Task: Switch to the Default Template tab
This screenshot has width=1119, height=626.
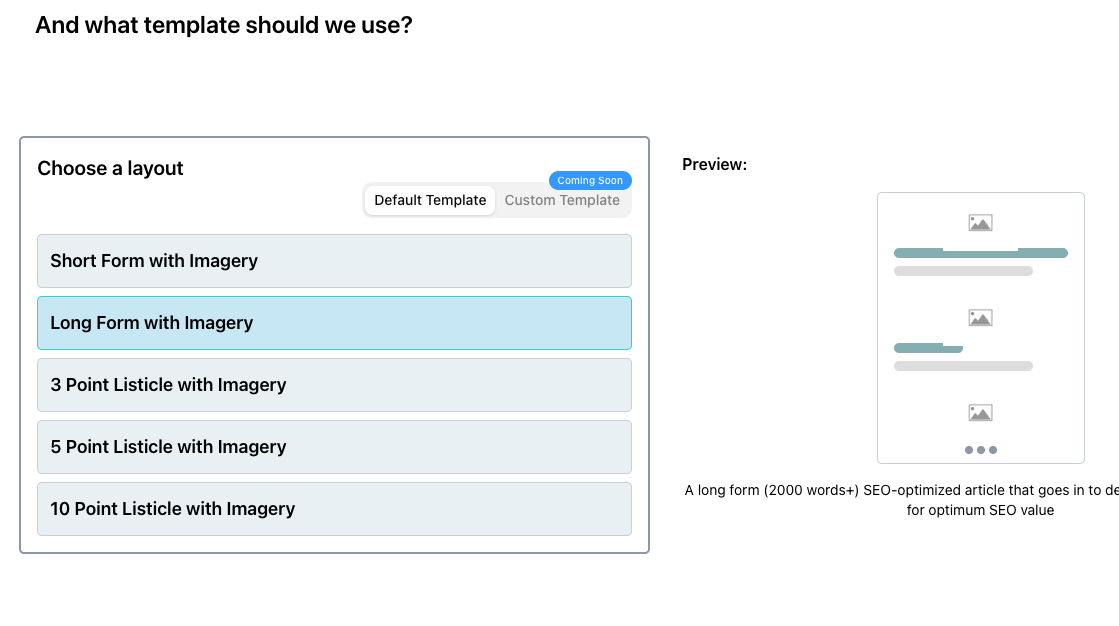Action: 430,200
